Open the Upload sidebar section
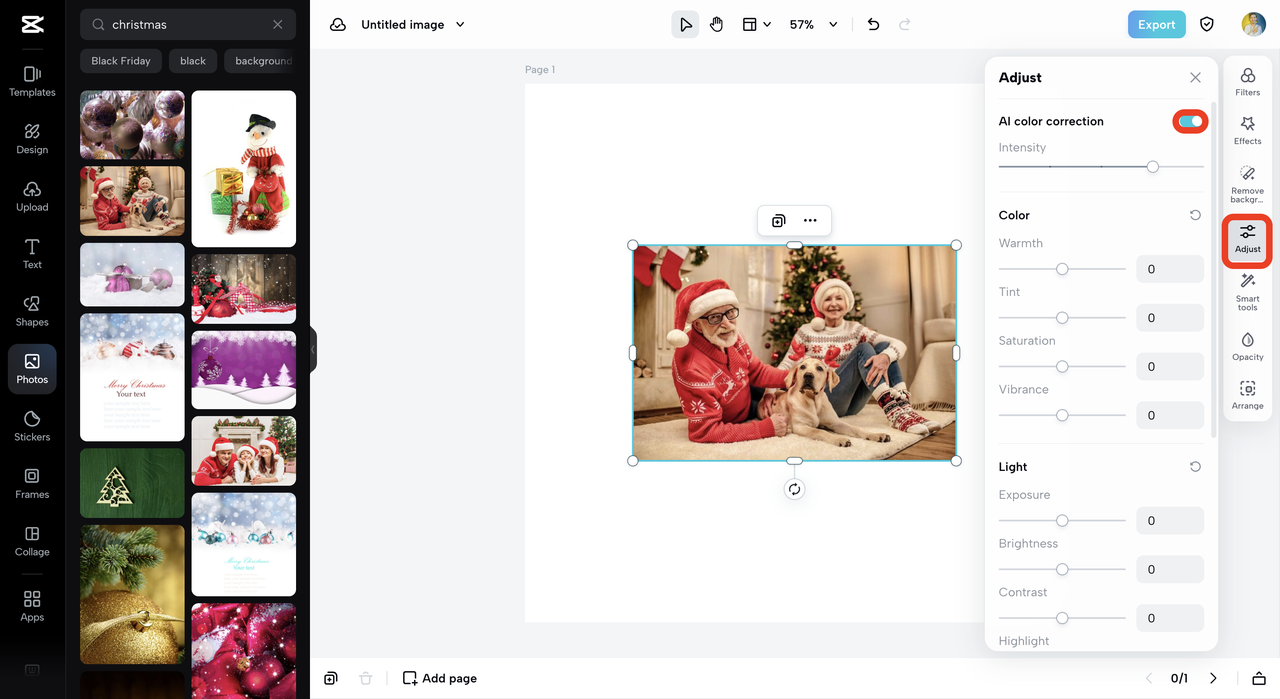The width and height of the screenshot is (1280, 699). (32, 197)
